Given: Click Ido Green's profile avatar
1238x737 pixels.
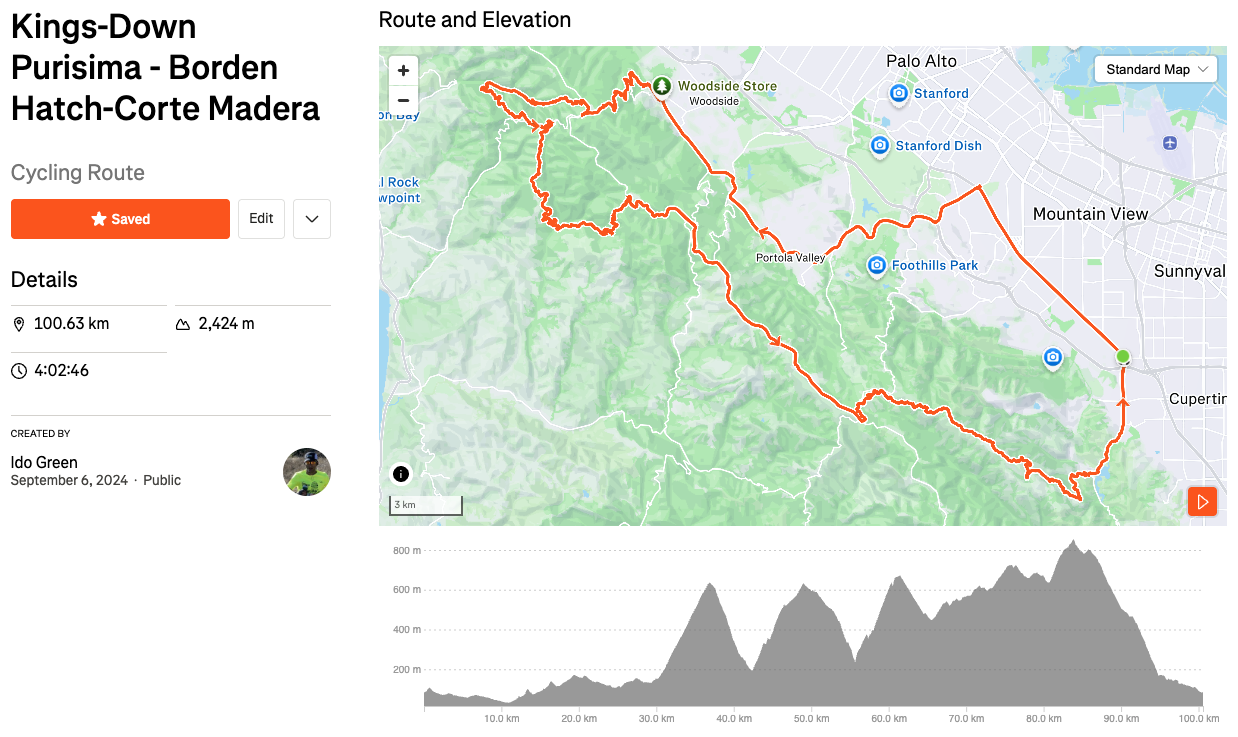Looking at the screenshot, I should 306,472.
